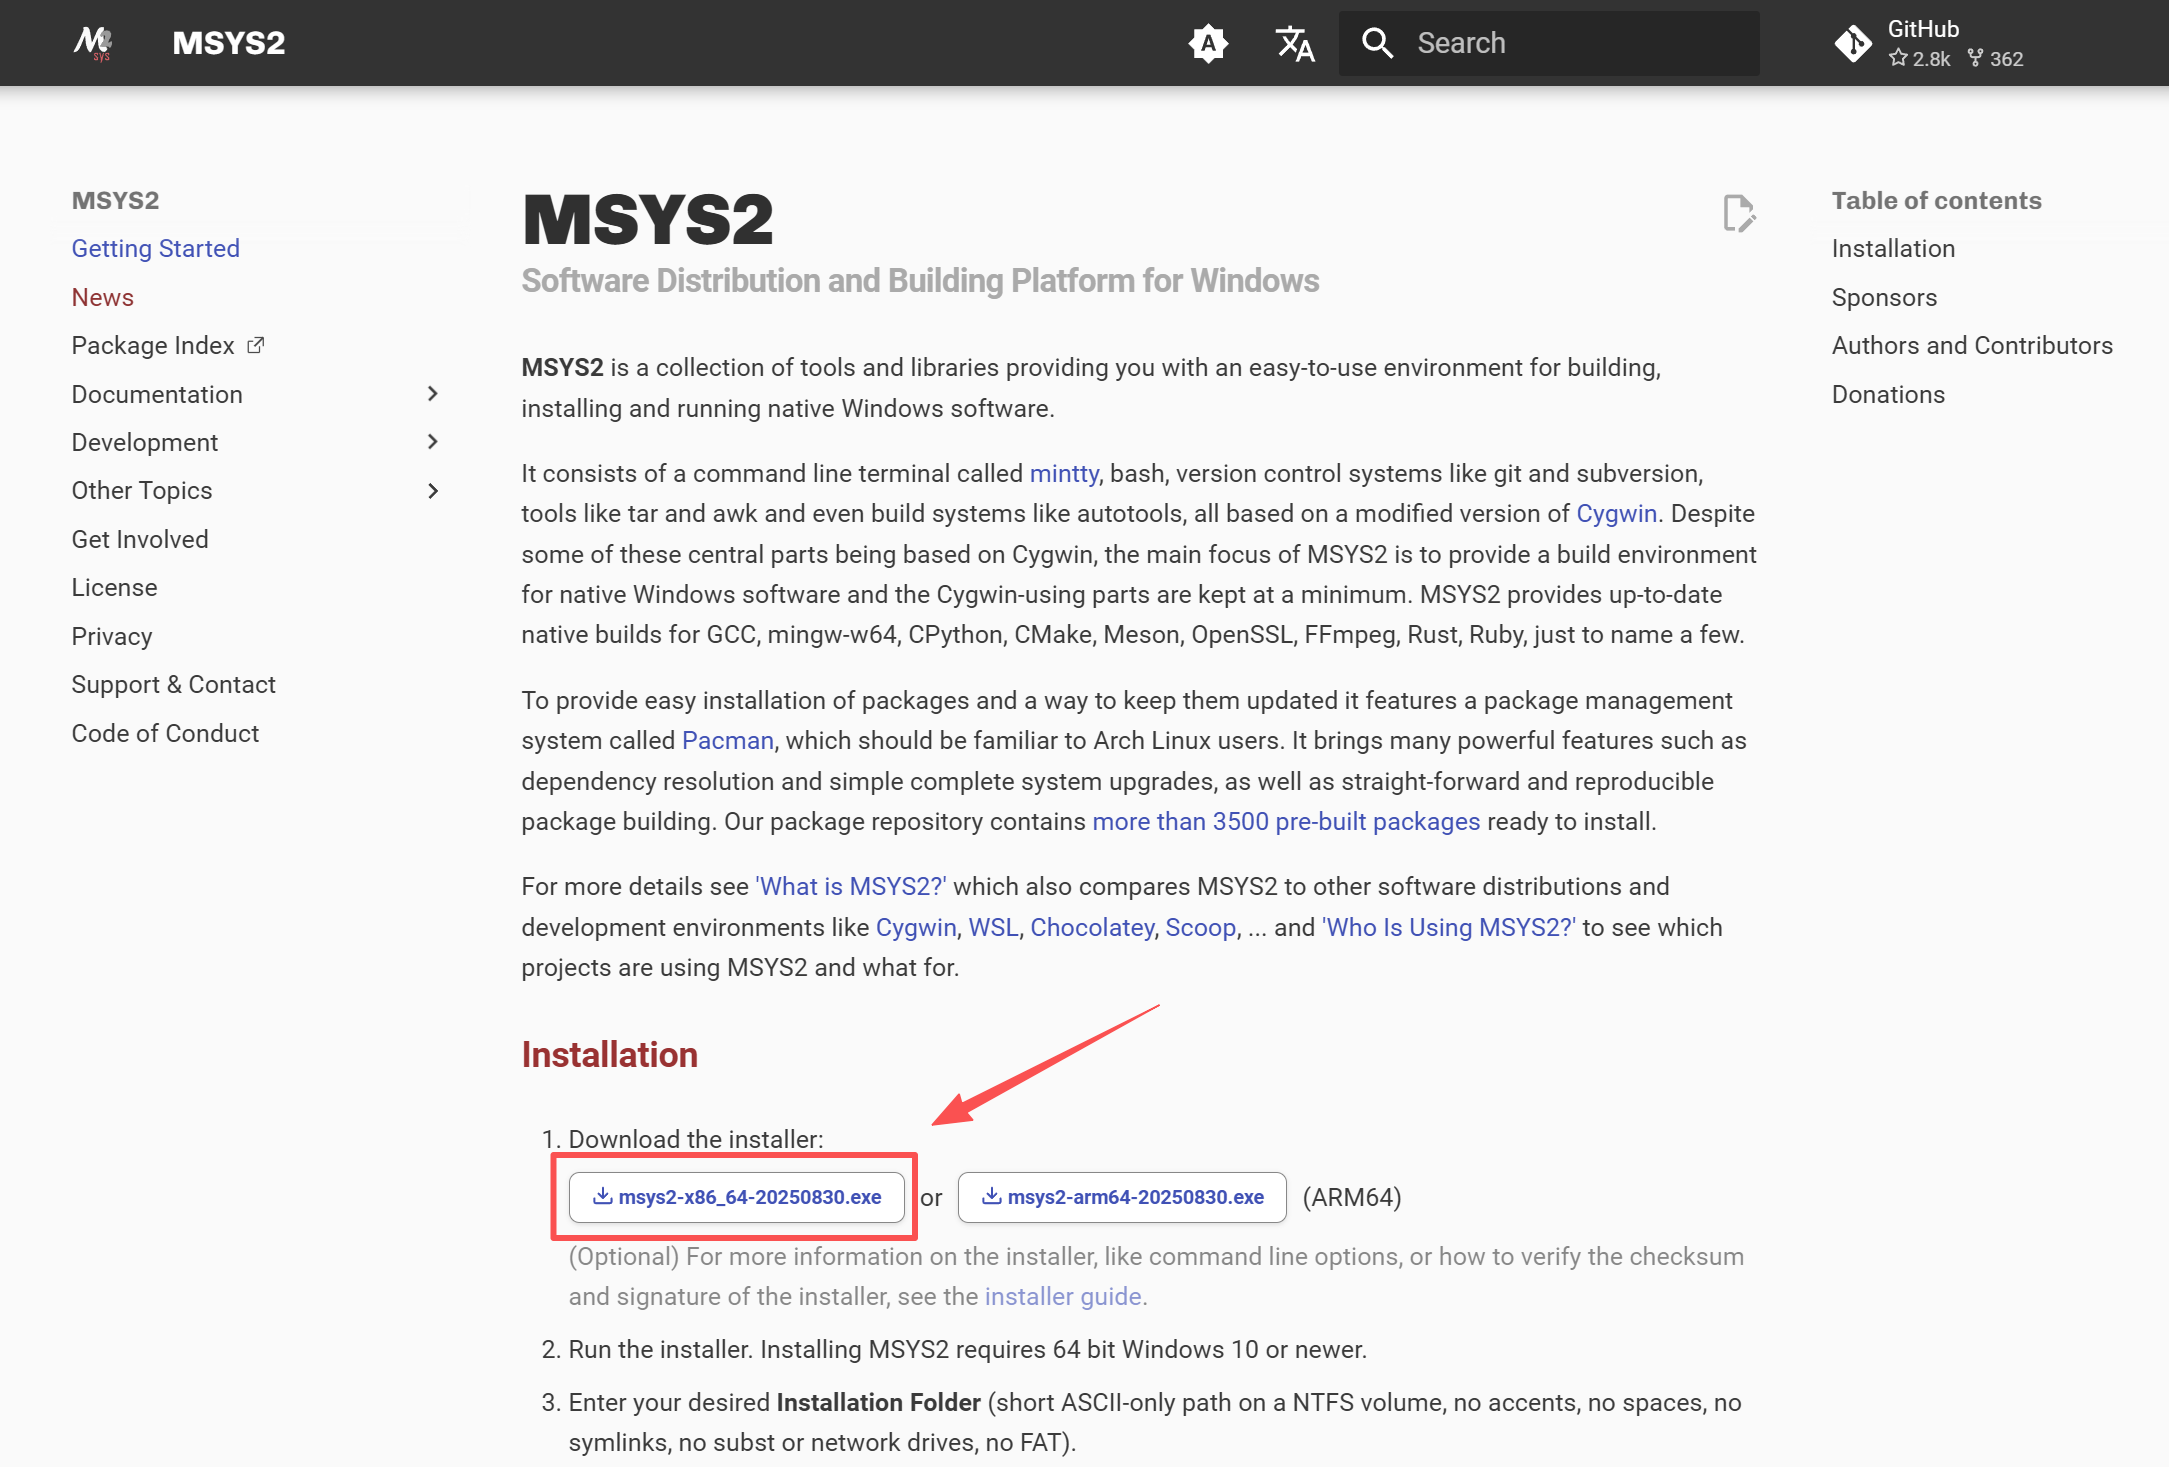Follow the Cygwin link after 'modified version of'
This screenshot has width=2169, height=1467.
[x=1616, y=513]
